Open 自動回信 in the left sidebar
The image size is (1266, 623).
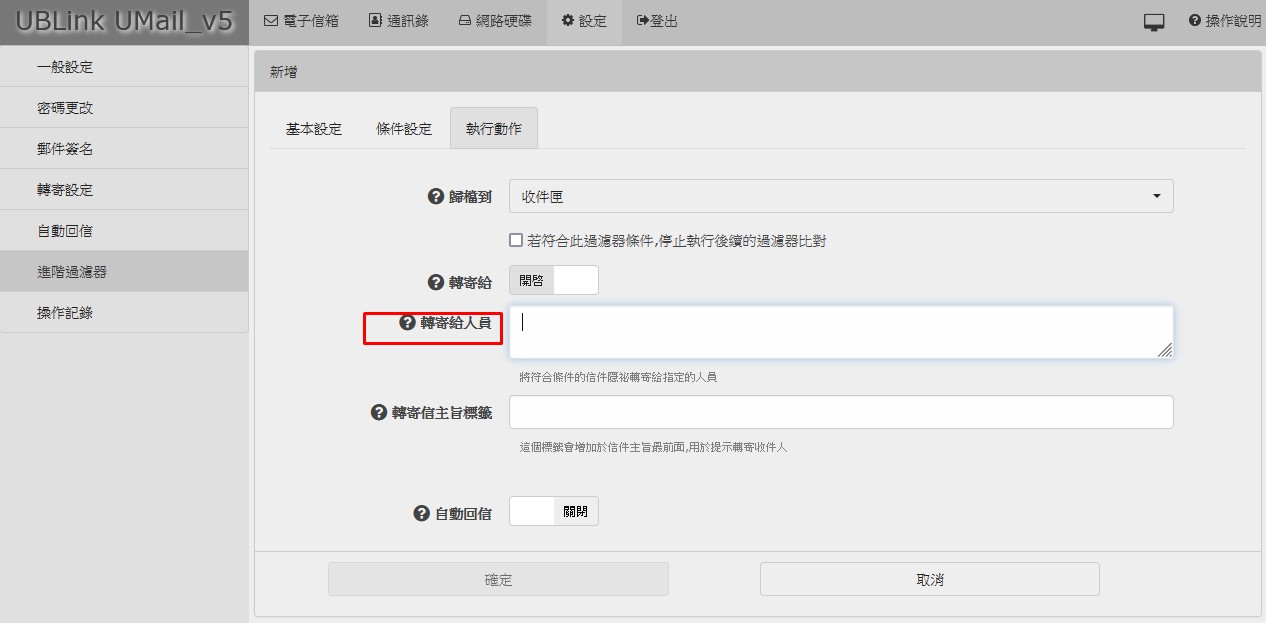tap(65, 231)
